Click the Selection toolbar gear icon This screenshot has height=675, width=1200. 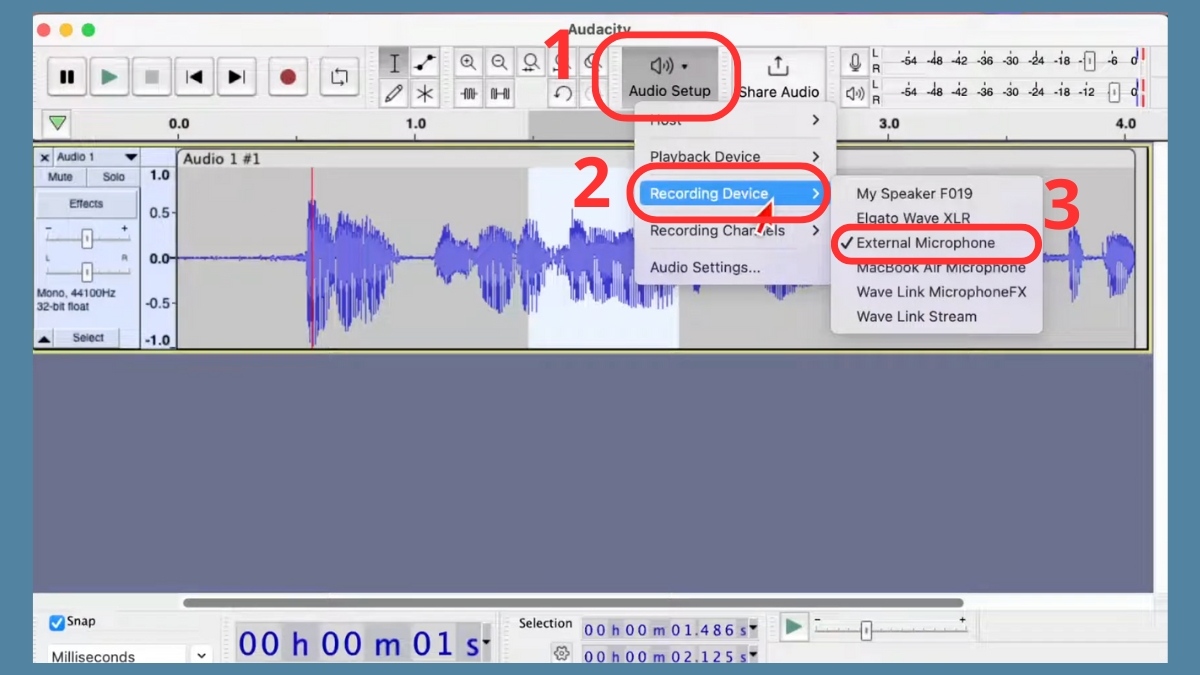pos(561,653)
